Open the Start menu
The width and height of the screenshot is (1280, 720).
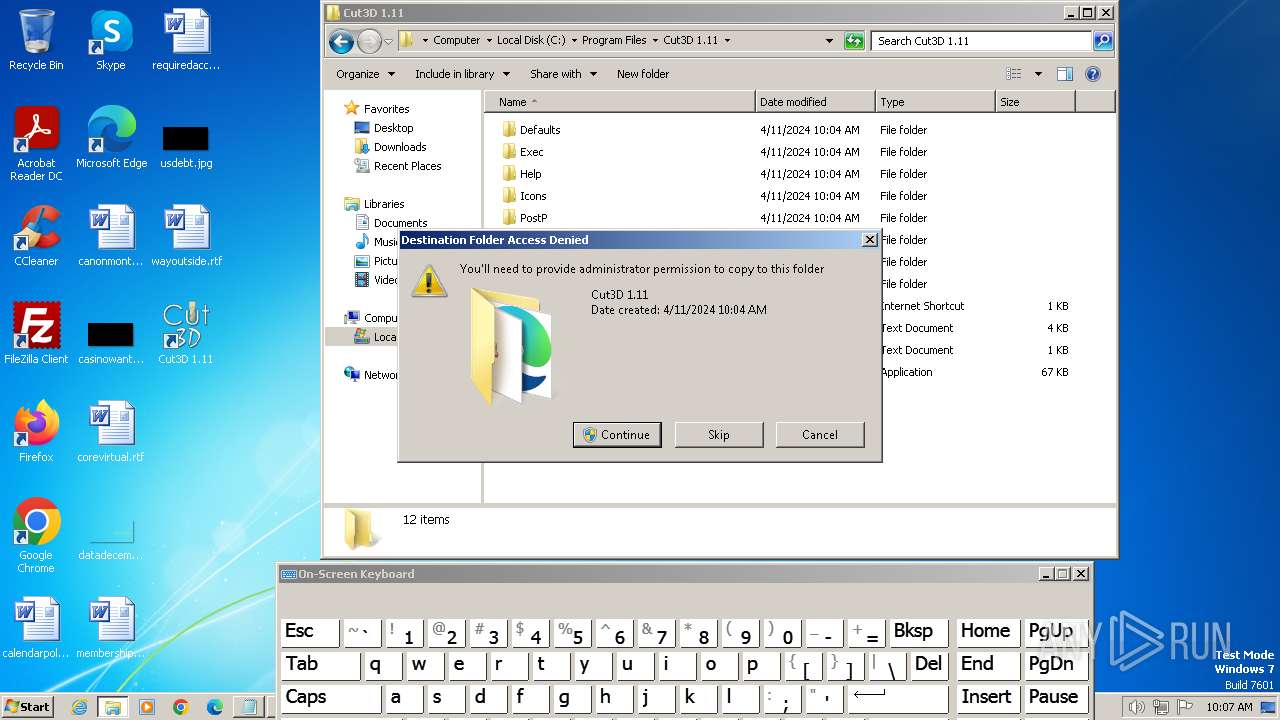pos(27,707)
